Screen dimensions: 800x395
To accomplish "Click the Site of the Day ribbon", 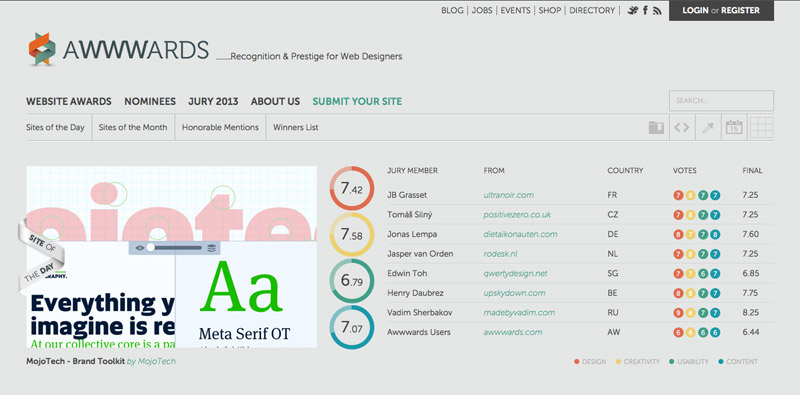I will click(x=42, y=258).
